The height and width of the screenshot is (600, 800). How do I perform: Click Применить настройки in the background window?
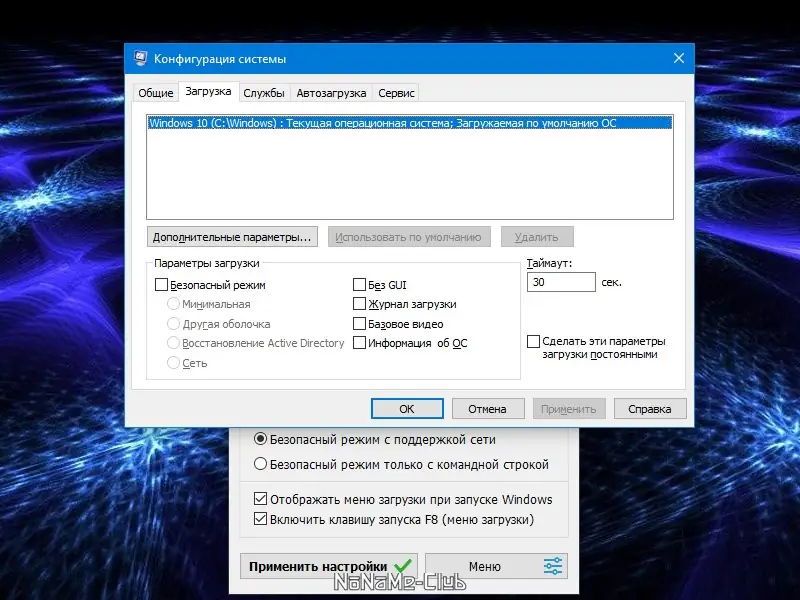point(329,566)
